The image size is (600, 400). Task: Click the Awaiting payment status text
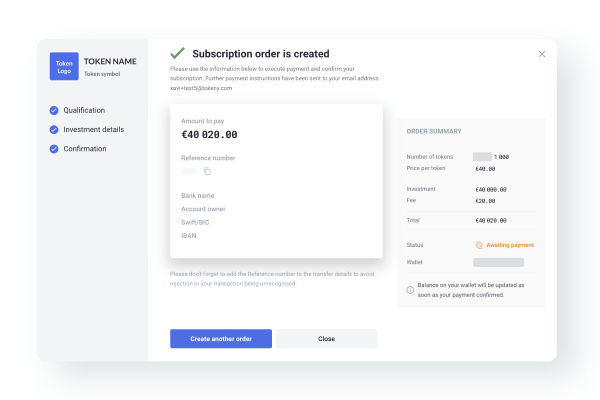click(510, 245)
